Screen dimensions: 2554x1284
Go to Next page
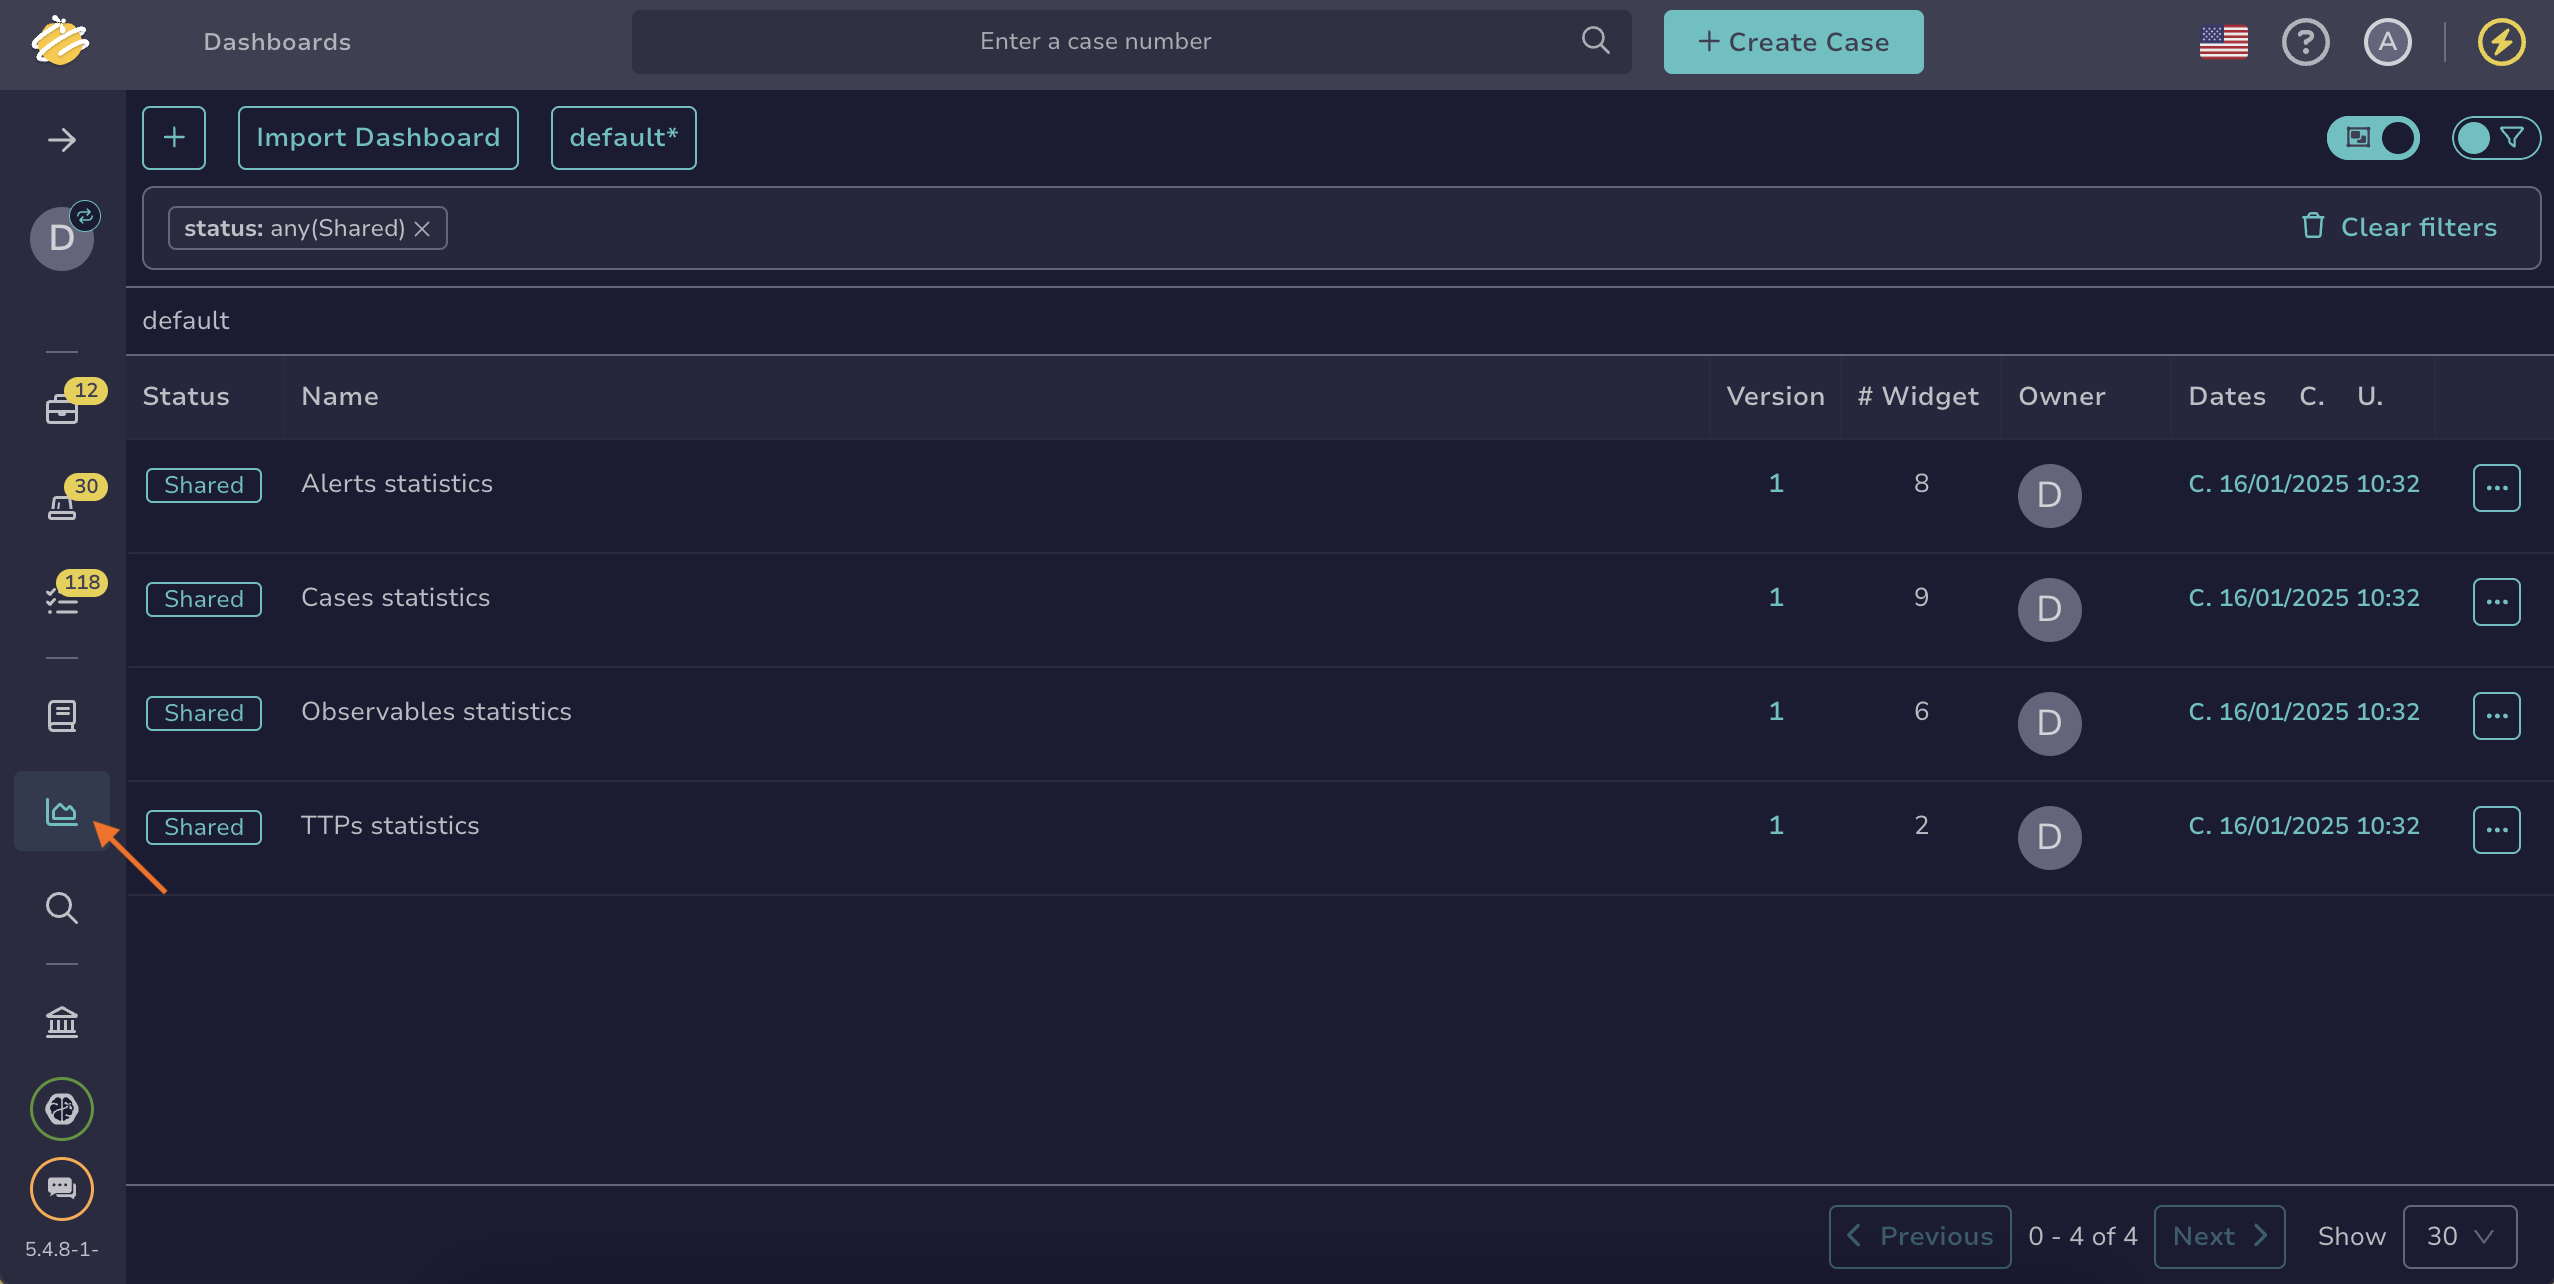tap(2220, 1237)
